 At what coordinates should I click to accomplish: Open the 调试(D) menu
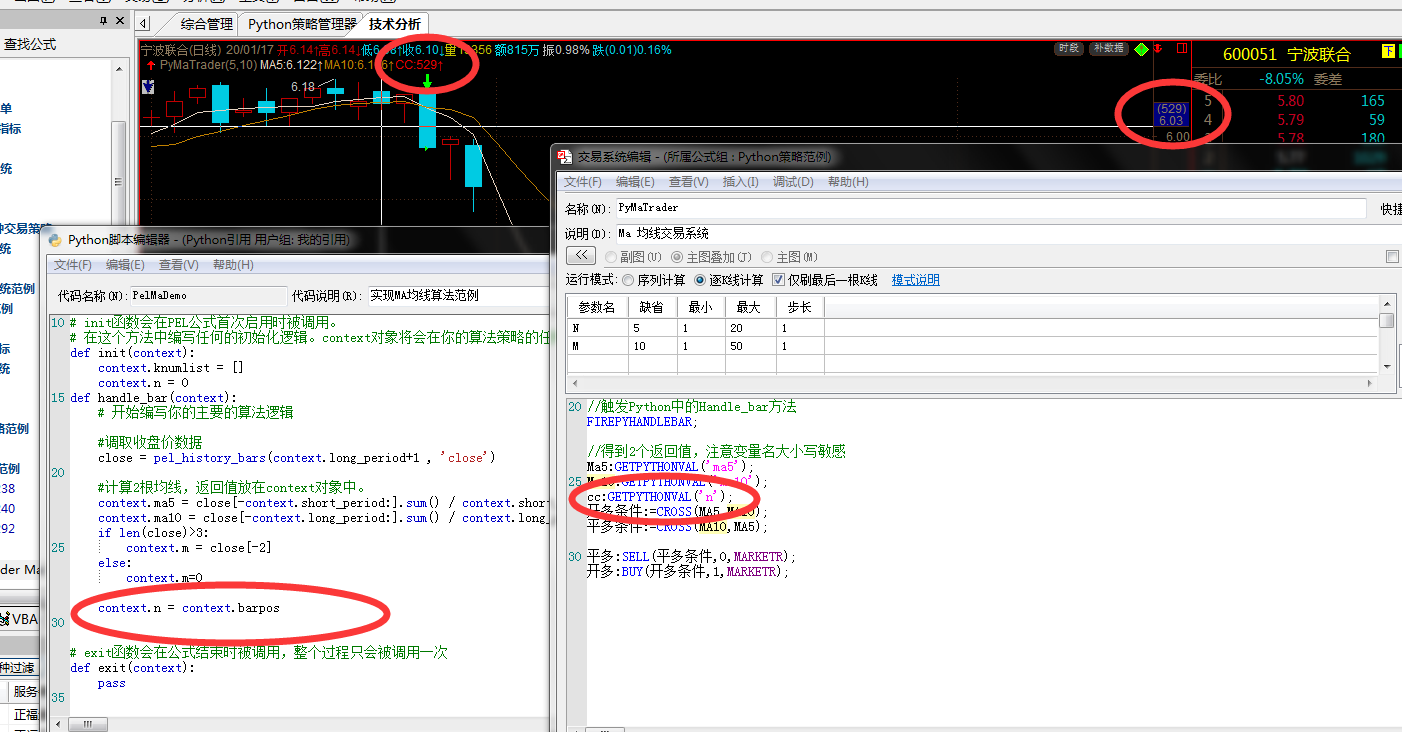(792, 182)
